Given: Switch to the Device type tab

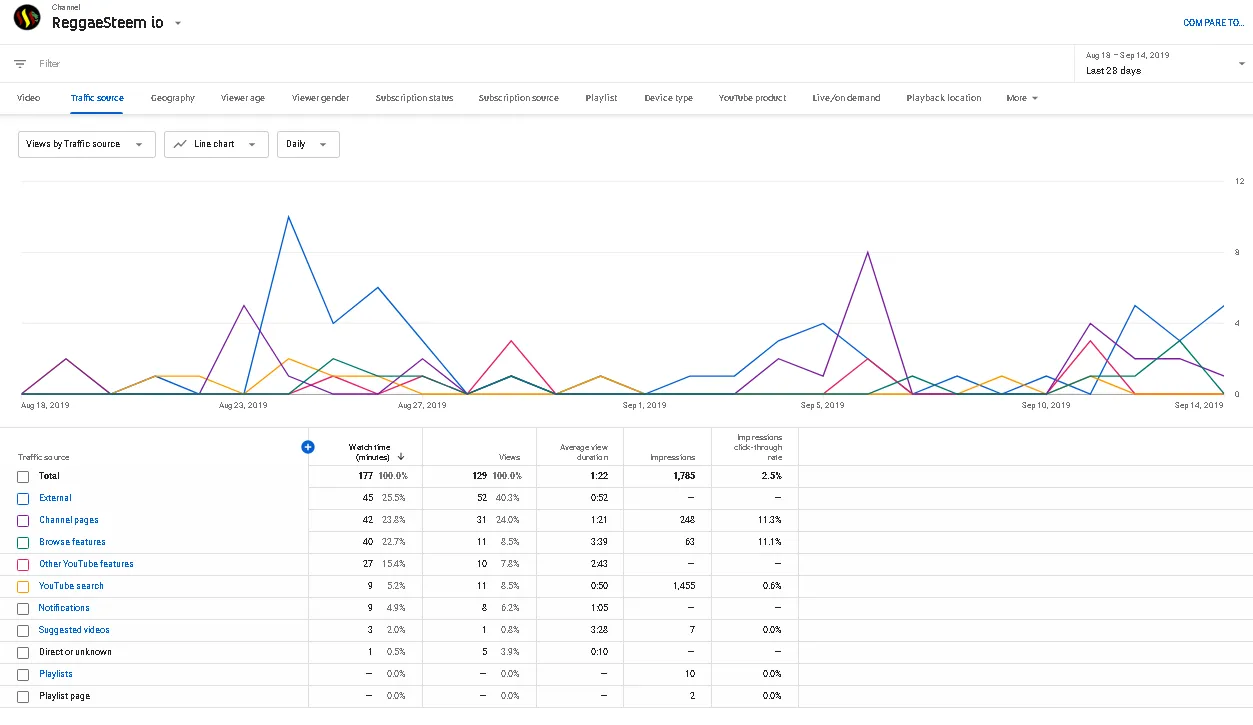Looking at the screenshot, I should coord(668,98).
